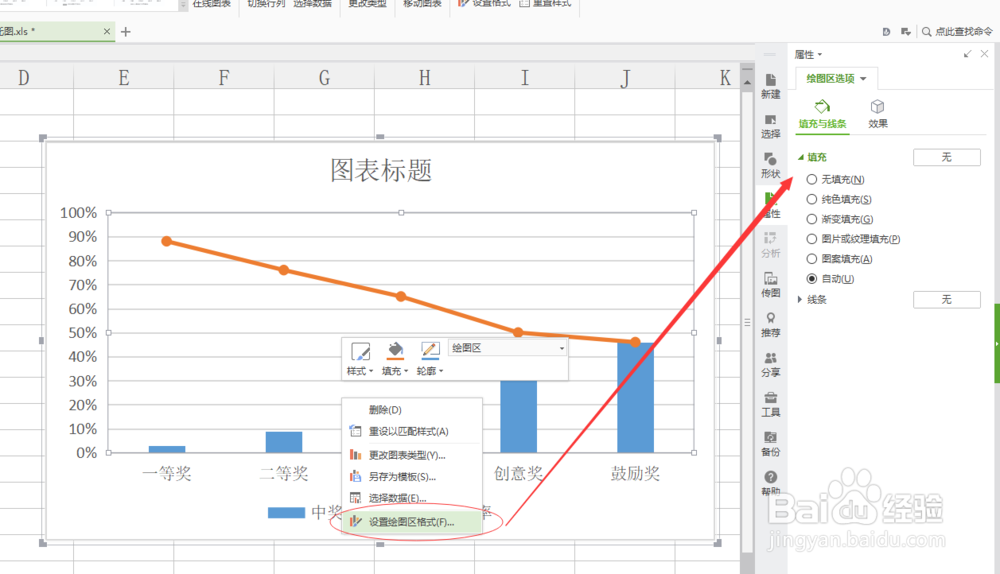Click the 创意奖 axis label
1000x574 pixels.
pos(518,473)
